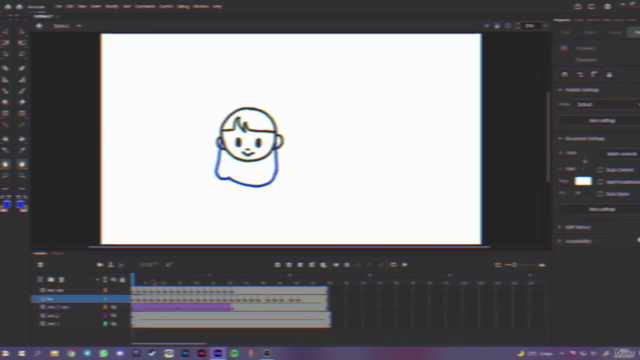Open the Control menu
The image size is (640, 360).
click(166, 7)
